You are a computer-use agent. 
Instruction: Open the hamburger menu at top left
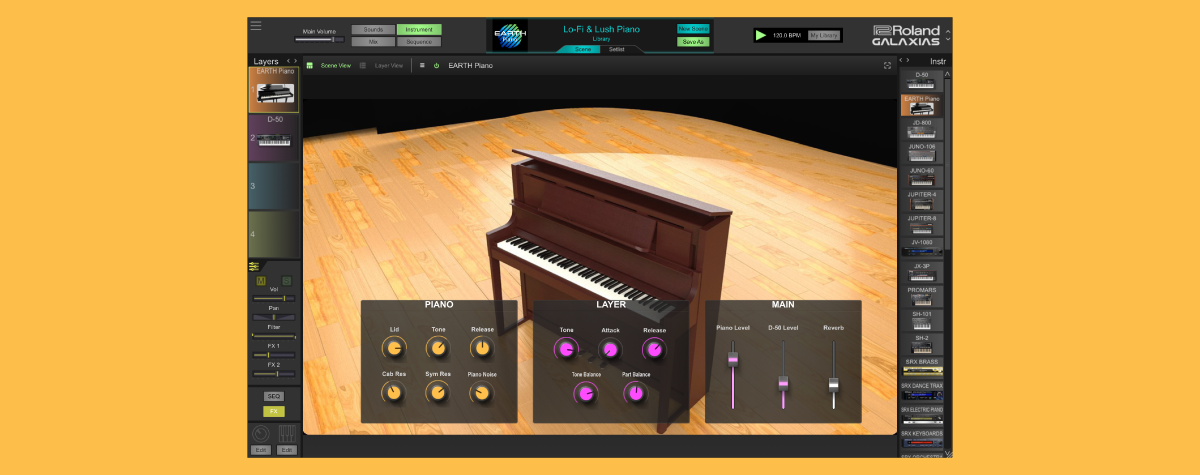pos(257,25)
